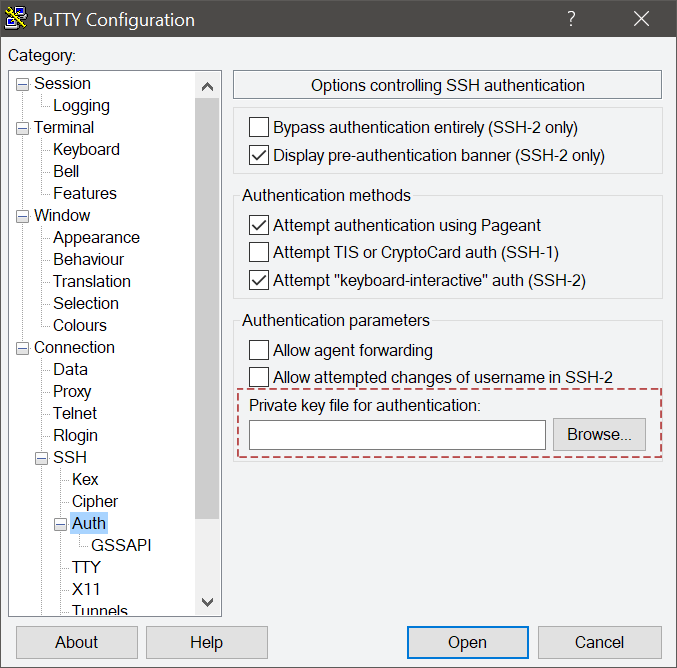Click Browse for private key file
The width and height of the screenshot is (677, 668).
point(599,434)
